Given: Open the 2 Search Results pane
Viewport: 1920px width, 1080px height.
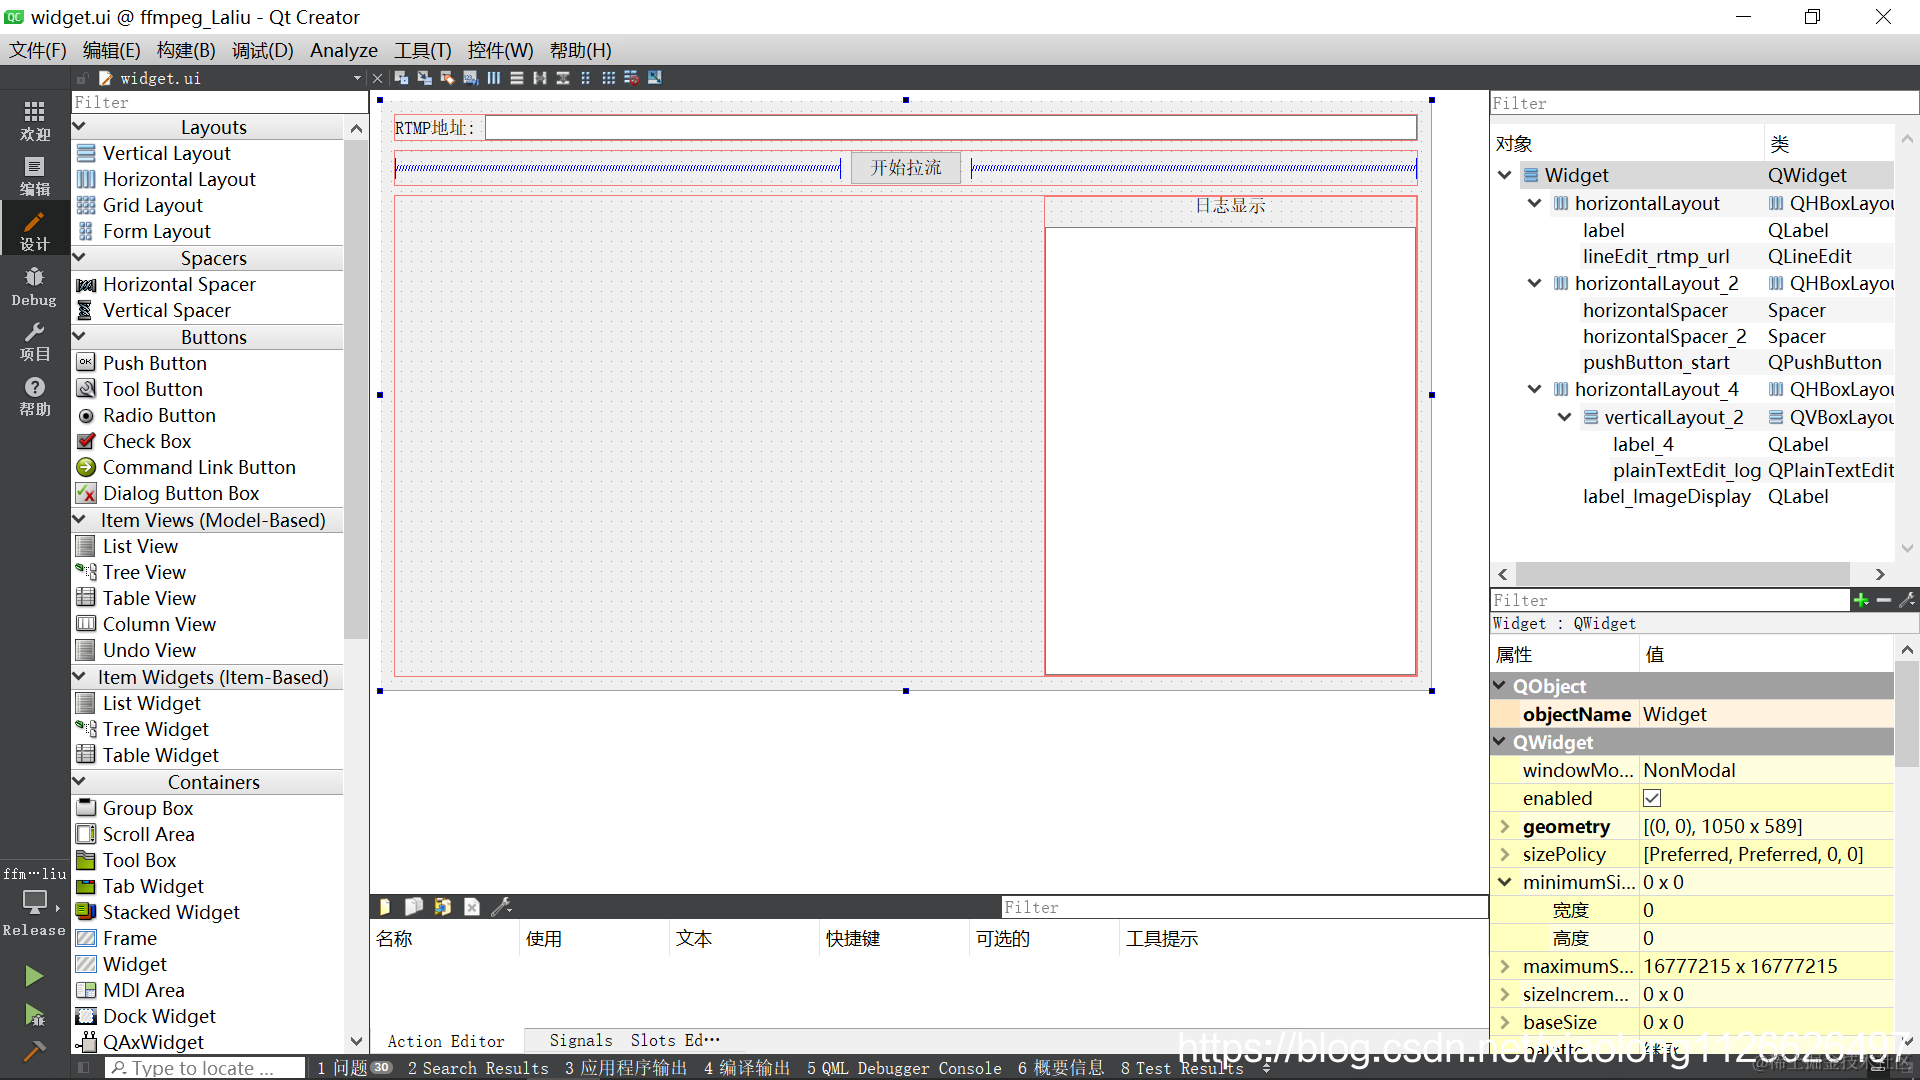Looking at the screenshot, I should click(478, 1068).
